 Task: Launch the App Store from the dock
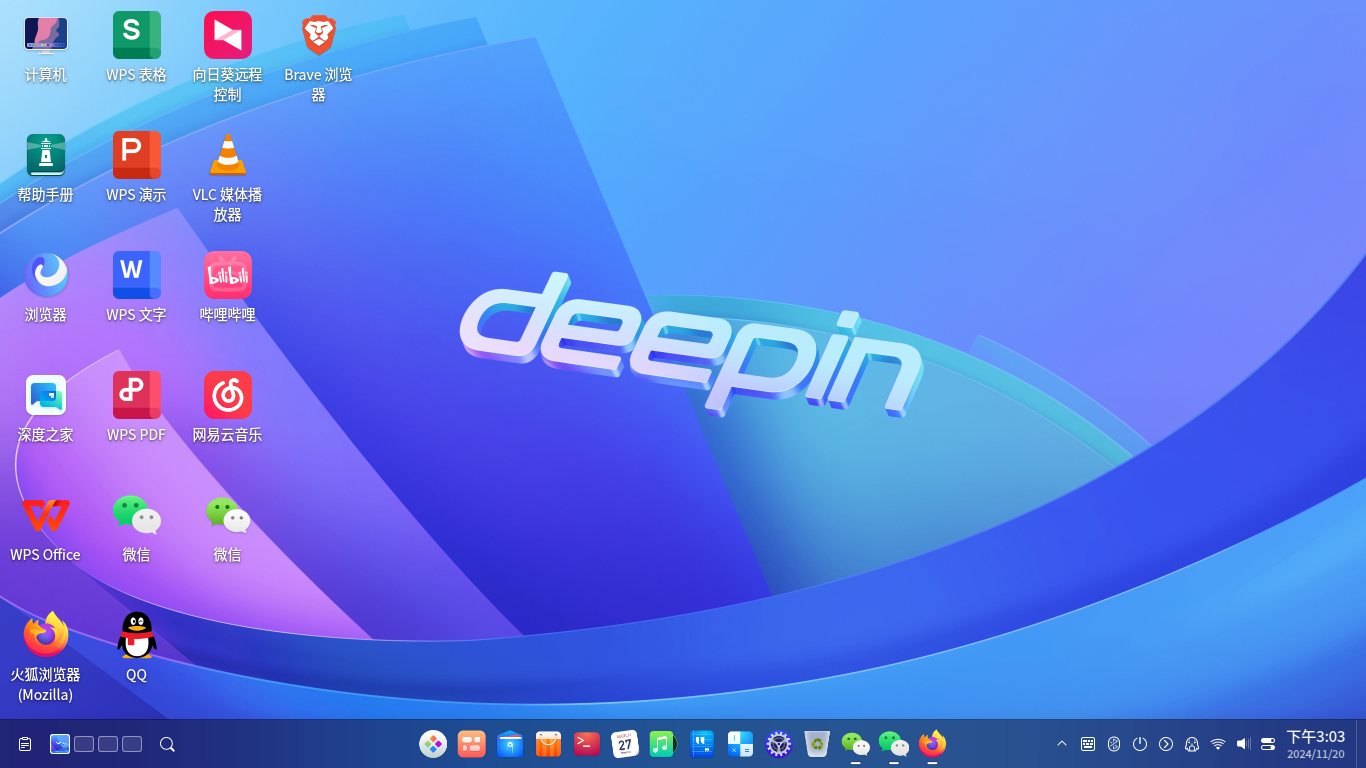coord(548,744)
